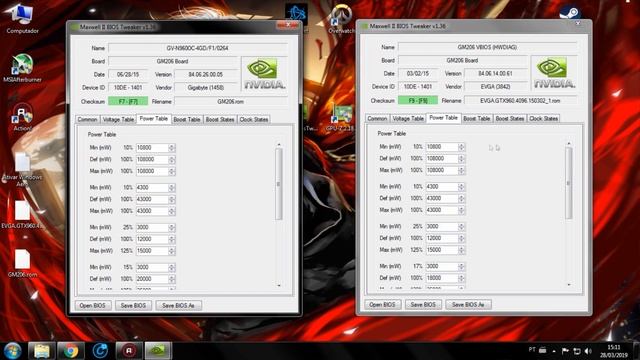This screenshot has height=360, width=640.
Task: Click the Min 4300 spinner in right window
Action: pyautogui.click(x=462, y=187)
